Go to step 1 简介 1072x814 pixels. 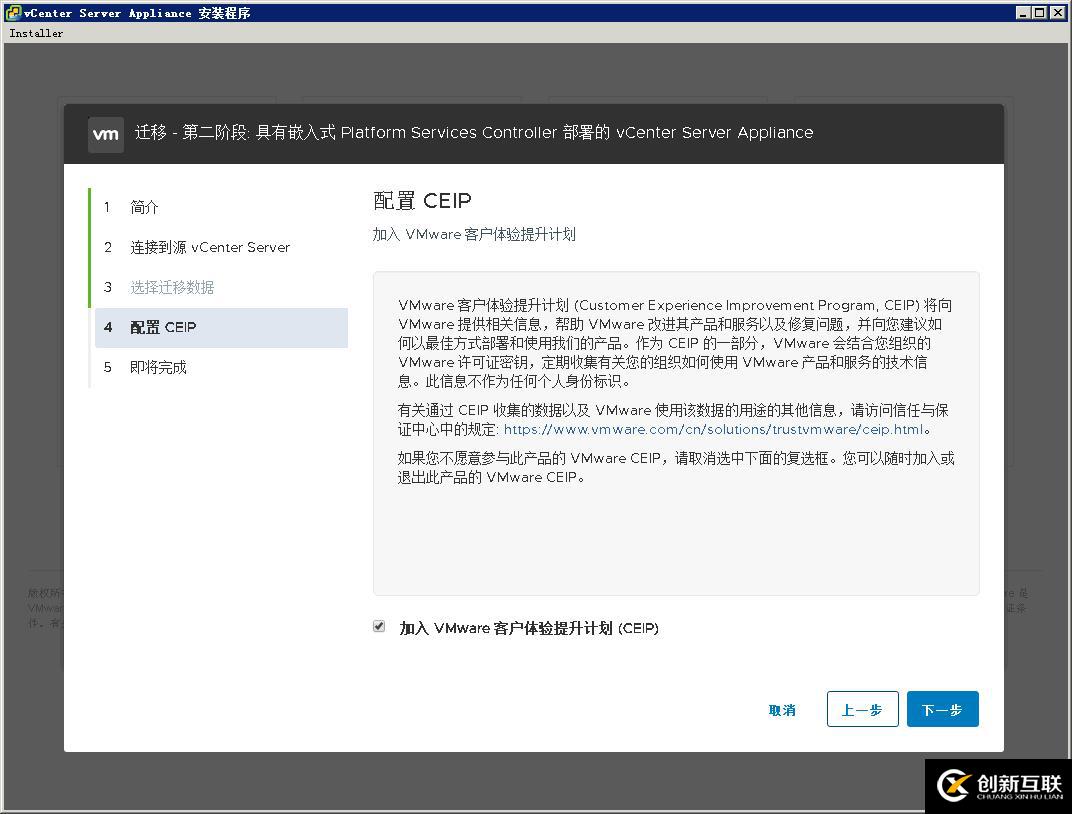point(144,207)
